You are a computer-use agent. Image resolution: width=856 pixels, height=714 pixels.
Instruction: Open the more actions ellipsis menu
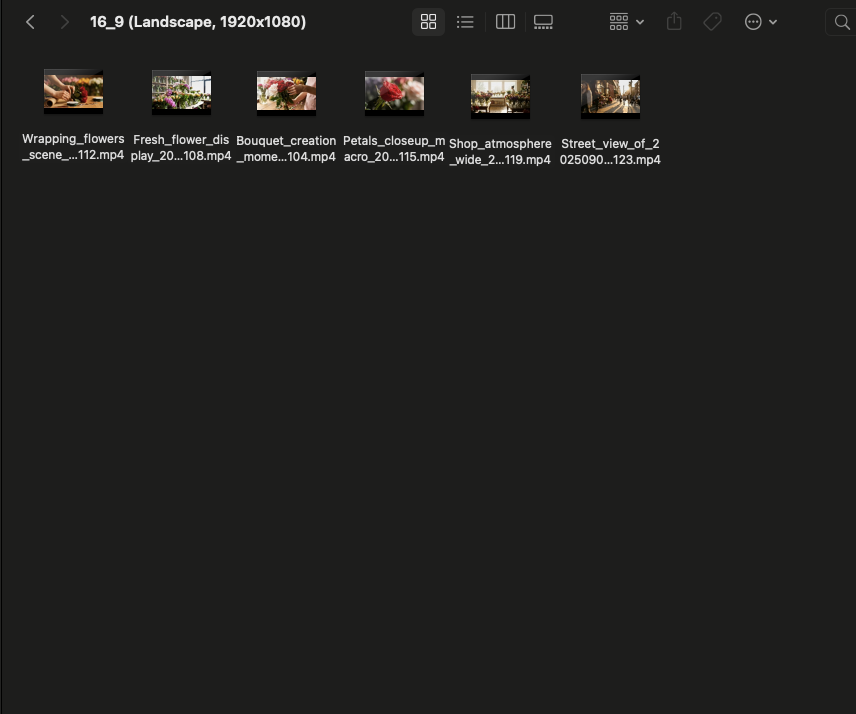click(760, 22)
